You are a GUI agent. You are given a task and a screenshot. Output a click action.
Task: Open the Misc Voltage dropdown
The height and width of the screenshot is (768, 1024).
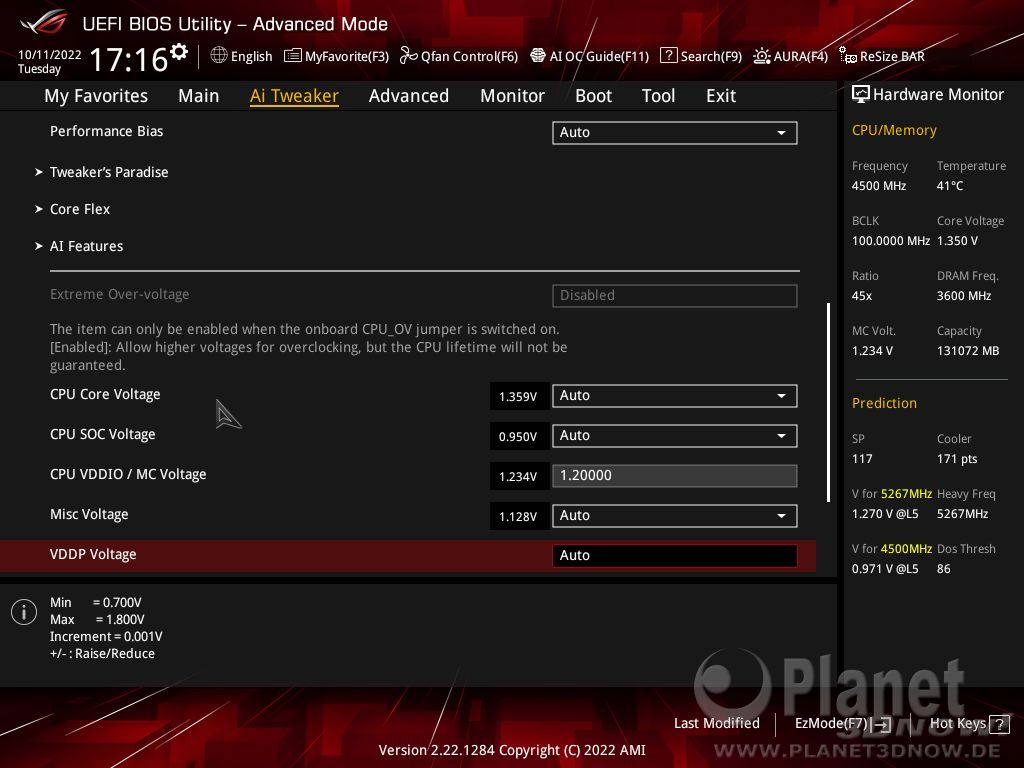[675, 515]
